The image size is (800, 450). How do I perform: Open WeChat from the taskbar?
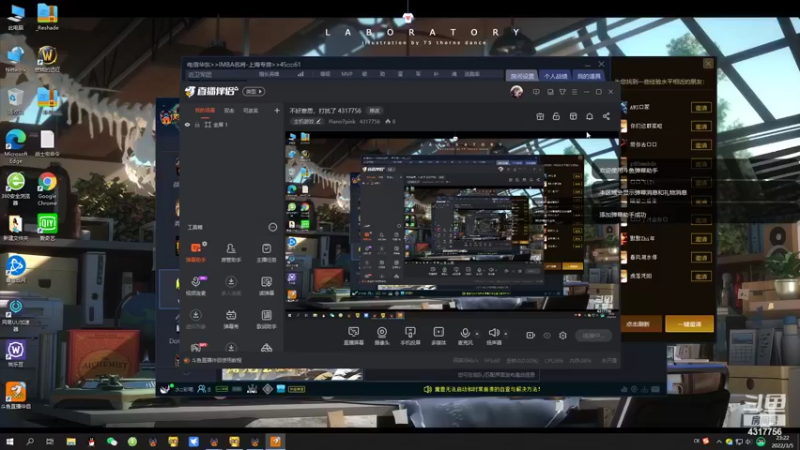click(112, 442)
